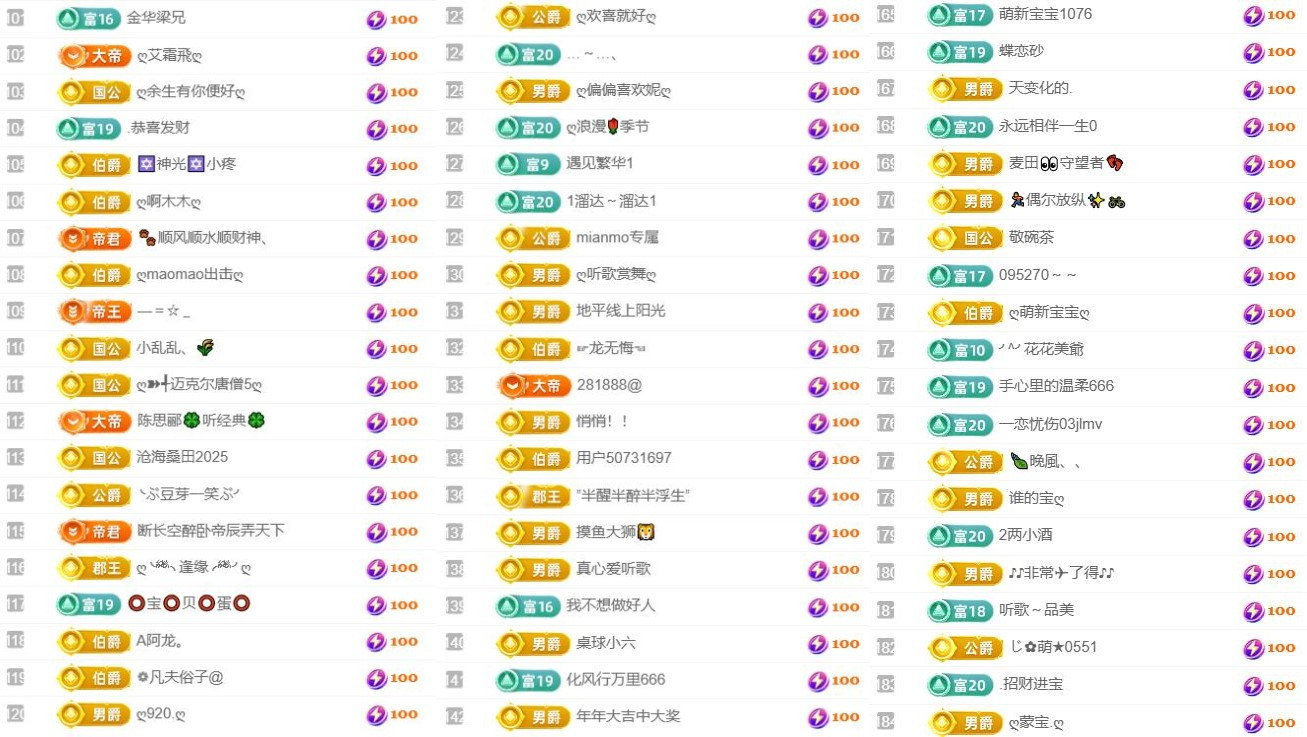Open the user profile mianmo专属
Screen dimensions: 1307x737
[x=617, y=238]
